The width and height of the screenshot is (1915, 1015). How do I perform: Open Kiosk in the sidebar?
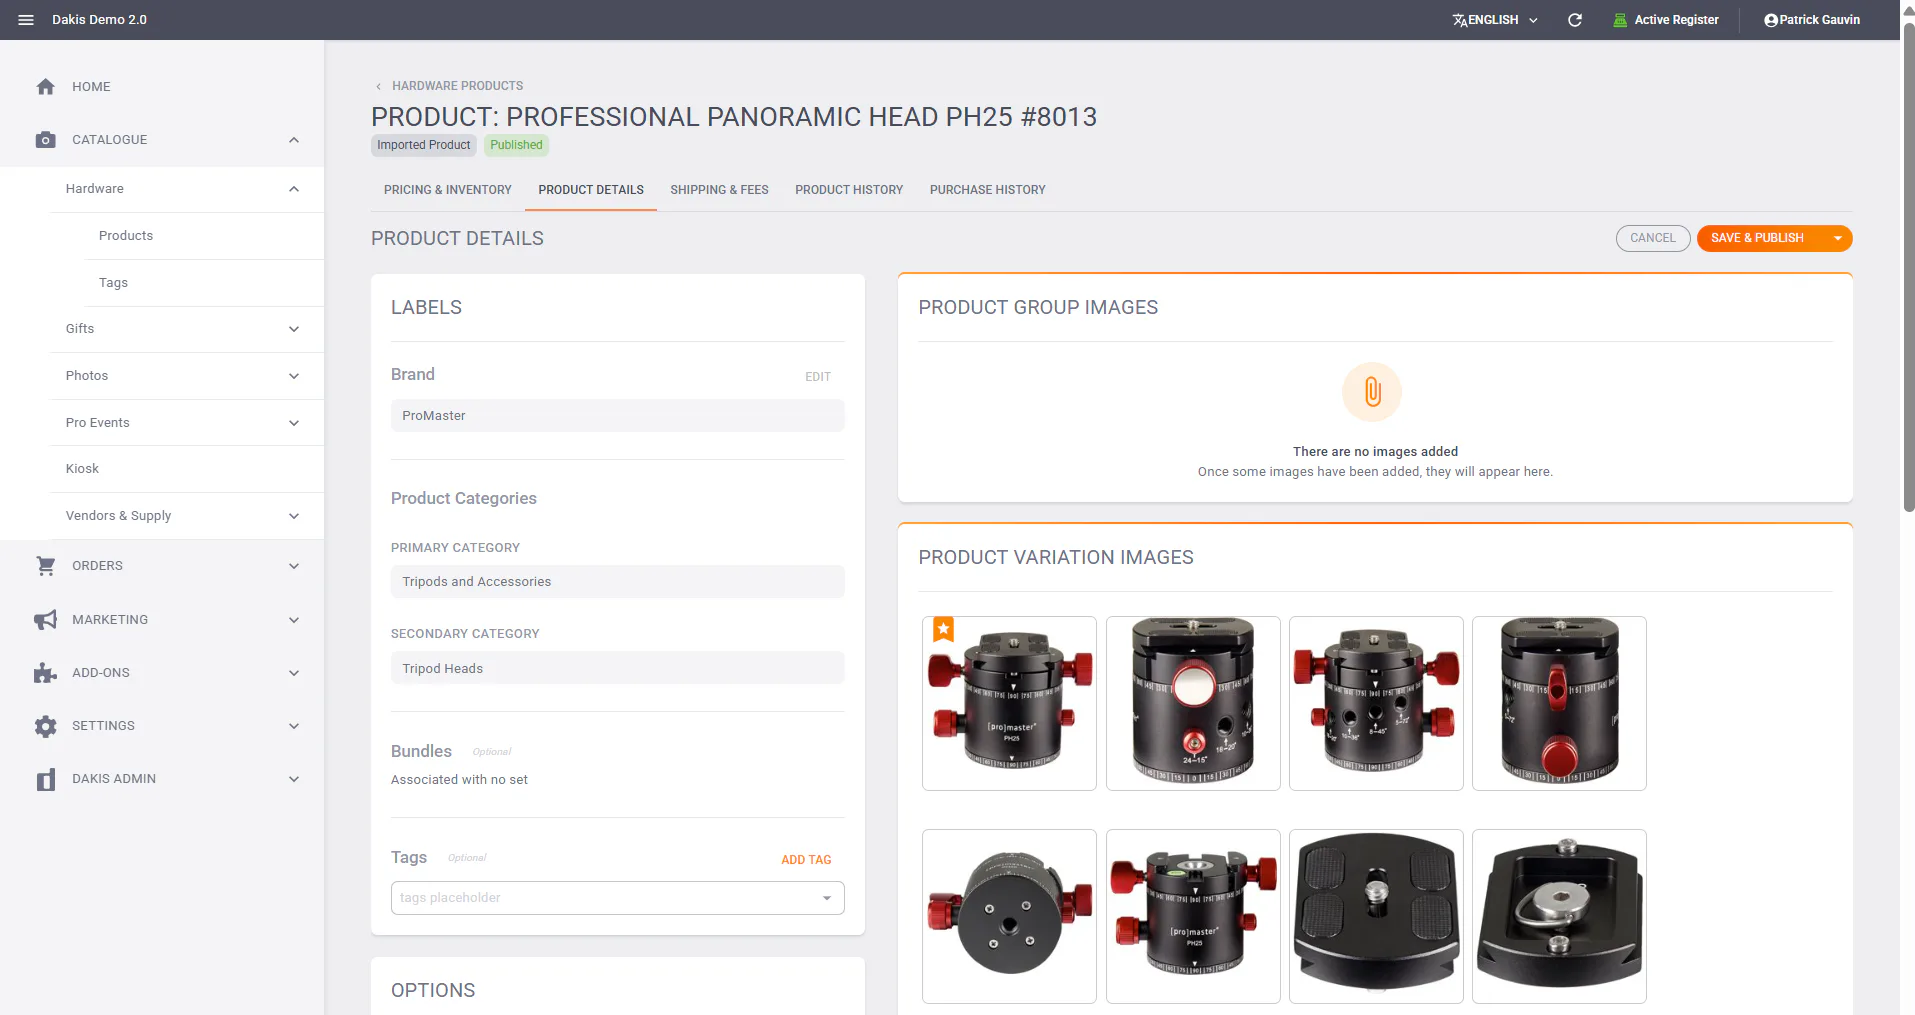pyautogui.click(x=82, y=469)
